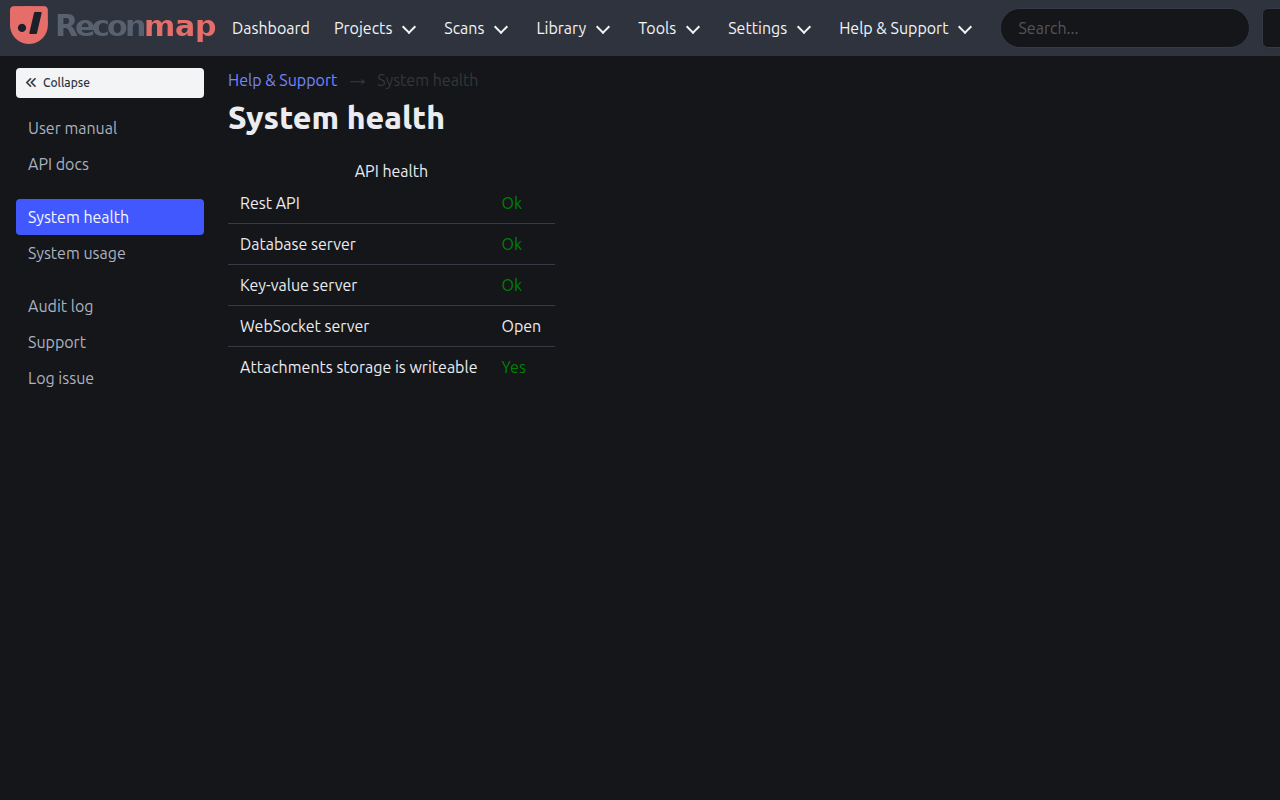Screen dimensions: 1280x800
Task: Navigate to the Dashboard
Action: tap(270, 28)
